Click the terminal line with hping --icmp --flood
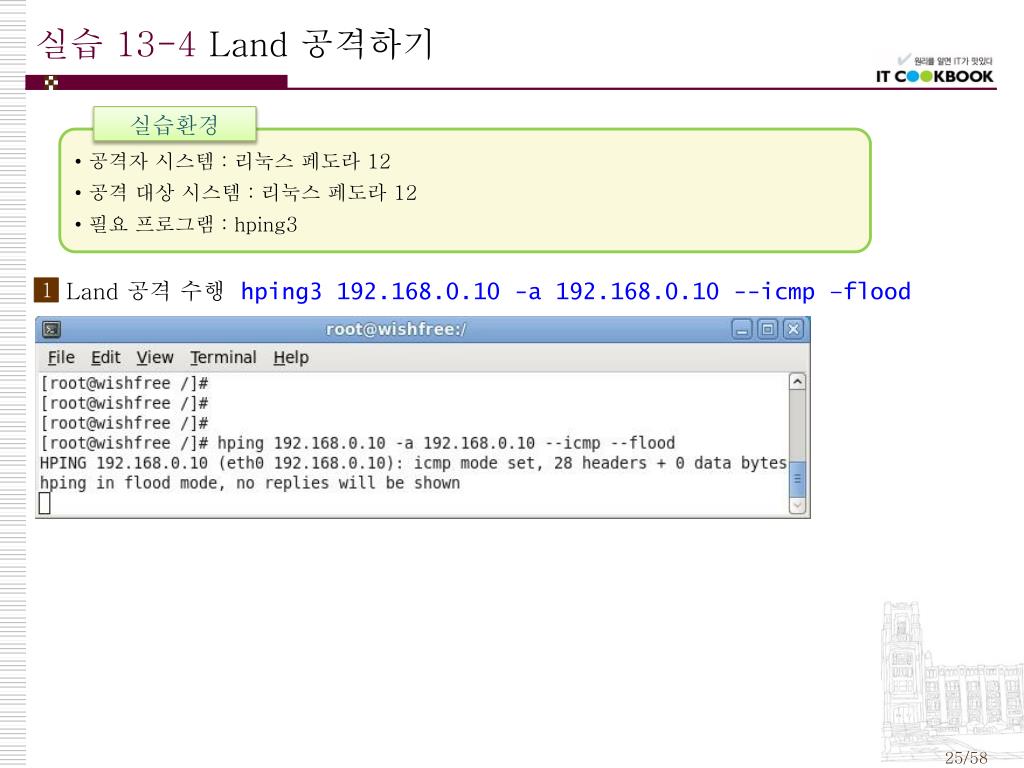The image size is (1024, 768). (x=358, y=443)
